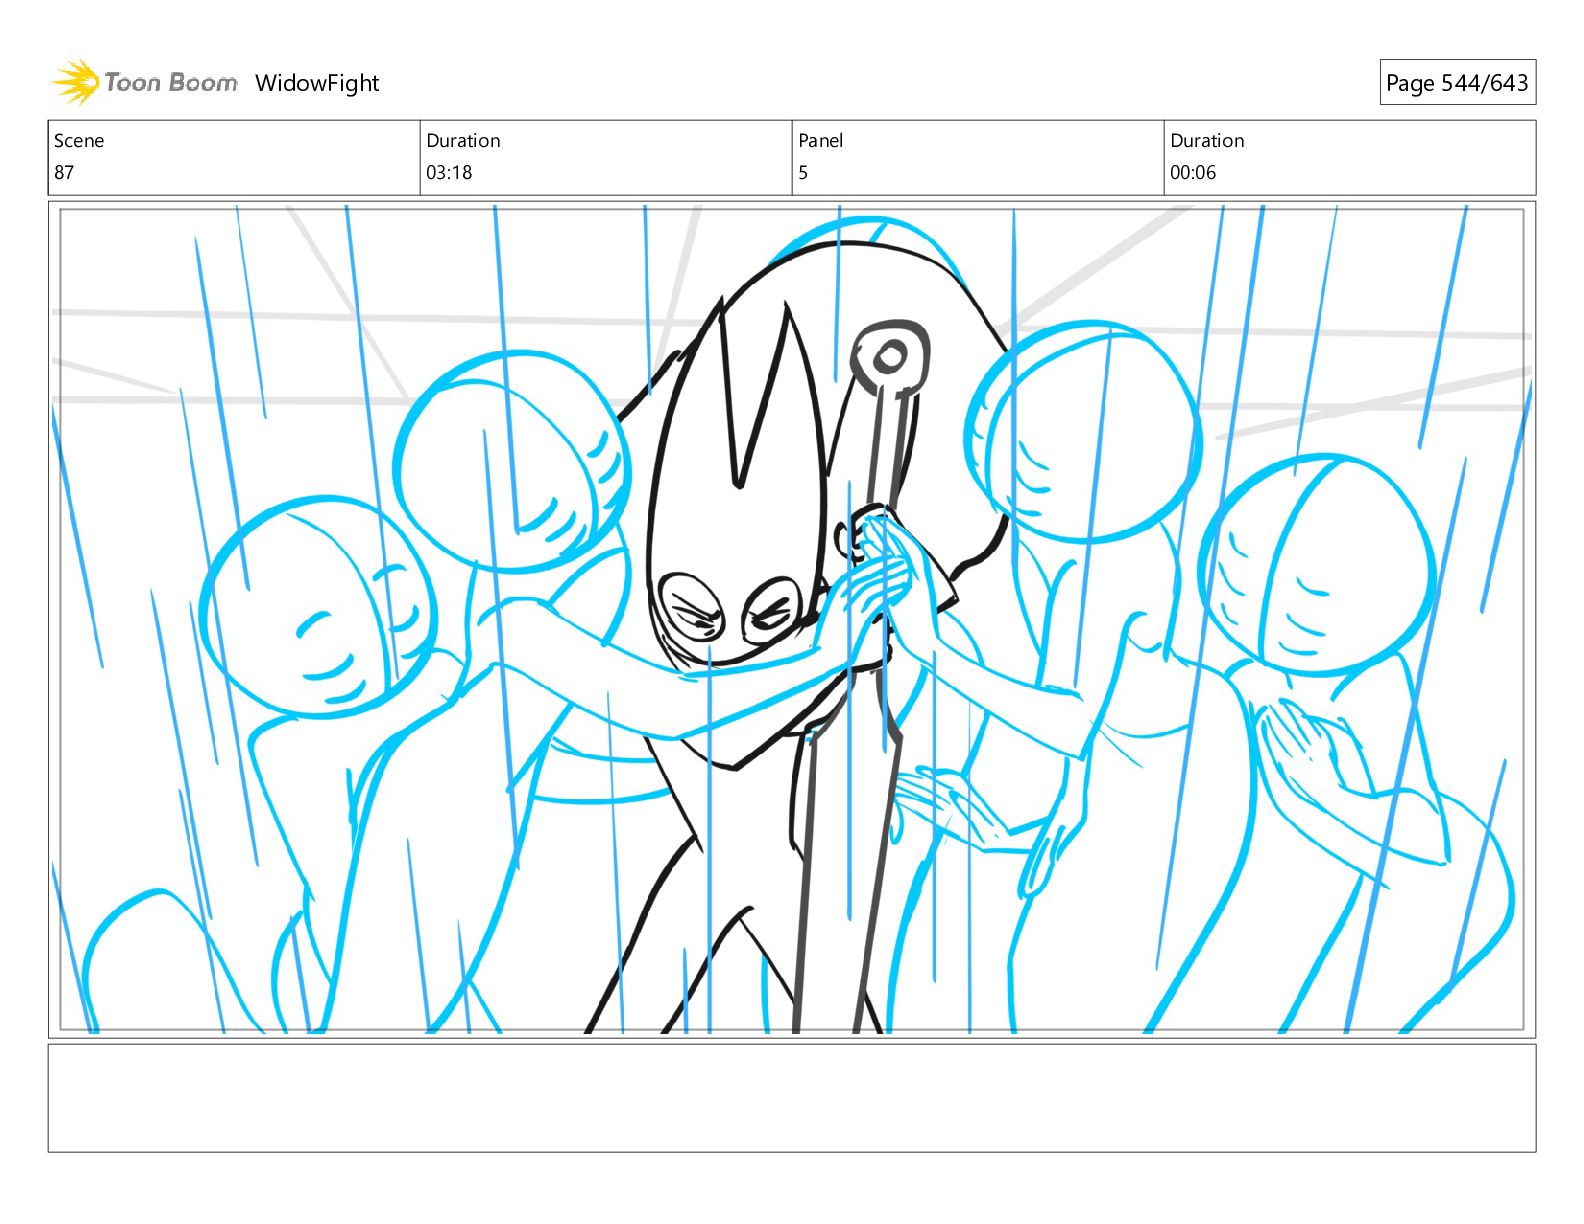
Task: Select the Panel label
Action: (x=821, y=141)
